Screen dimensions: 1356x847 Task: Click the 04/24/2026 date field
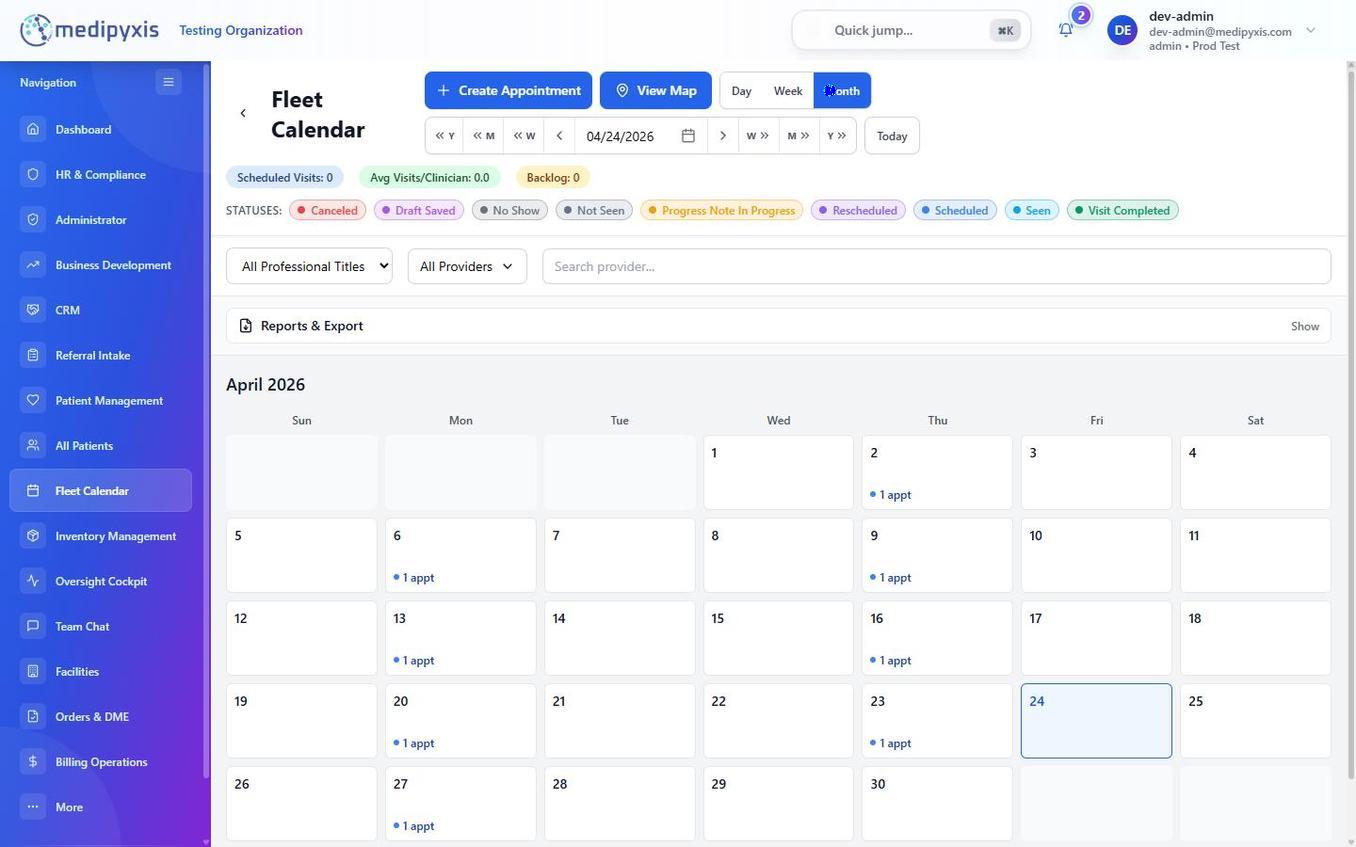[620, 136]
